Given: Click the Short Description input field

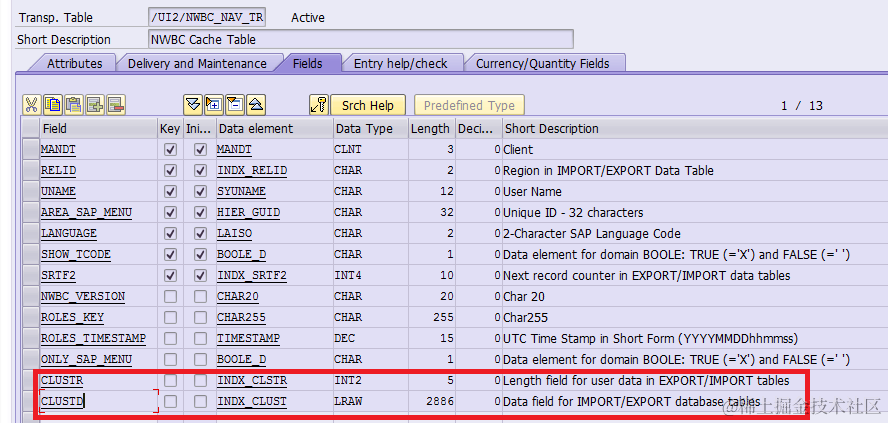Looking at the screenshot, I should click(360, 40).
